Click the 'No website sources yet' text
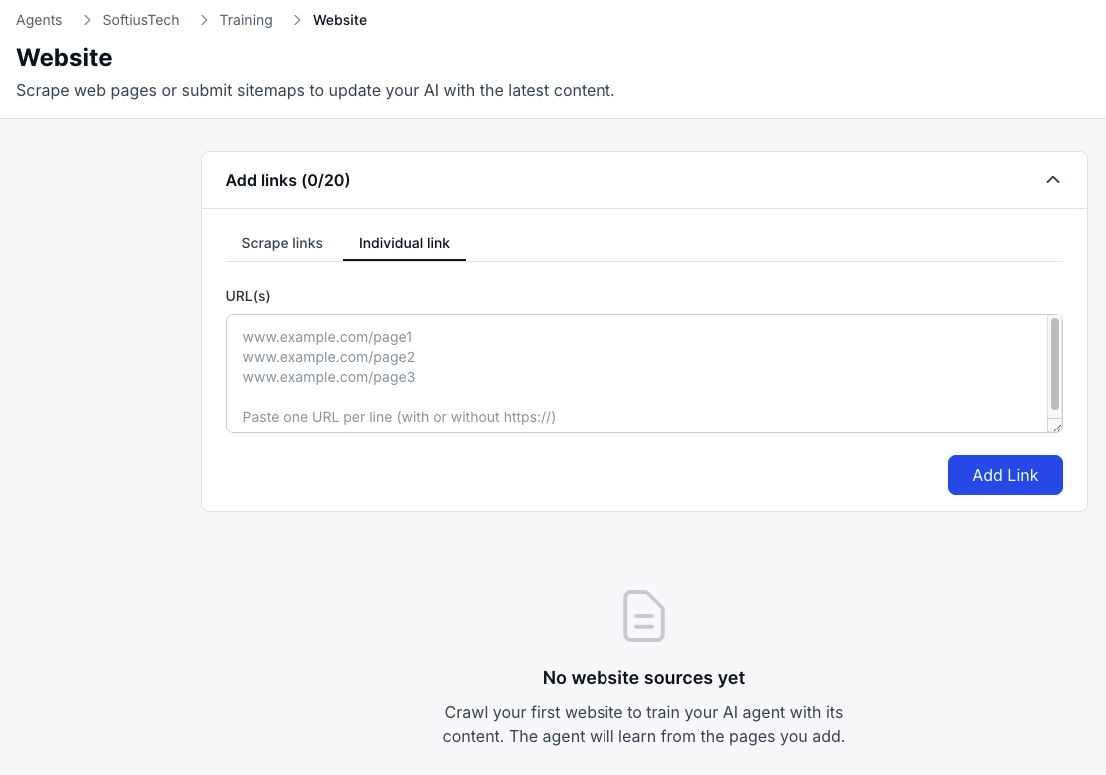Screen dimensions: 1106x775 tap(643, 678)
